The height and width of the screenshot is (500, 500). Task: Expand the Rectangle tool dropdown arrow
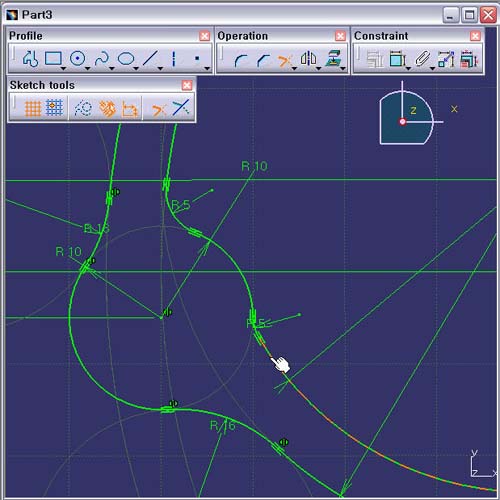click(x=63, y=68)
